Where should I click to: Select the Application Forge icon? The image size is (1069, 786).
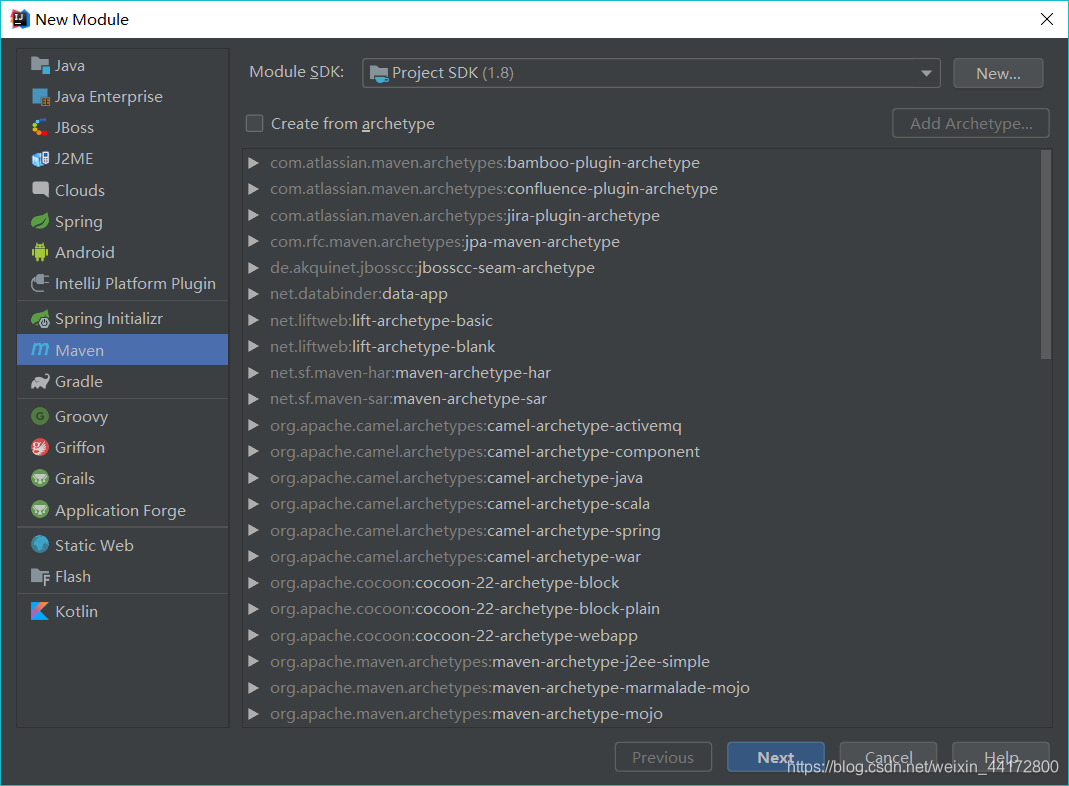coord(40,510)
